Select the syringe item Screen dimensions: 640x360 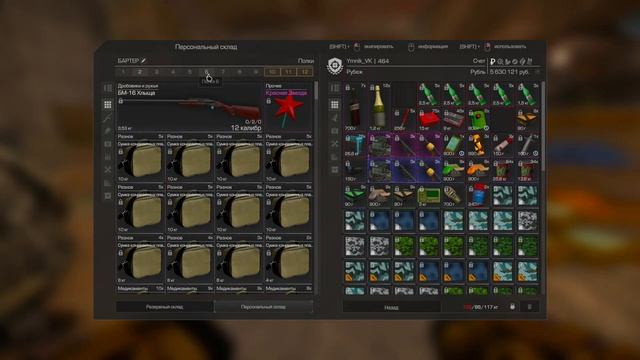point(527,145)
